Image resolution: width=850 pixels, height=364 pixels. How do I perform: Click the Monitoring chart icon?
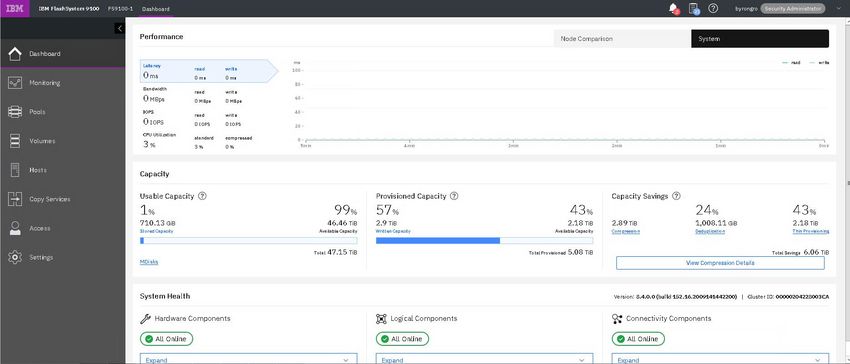click(x=15, y=83)
